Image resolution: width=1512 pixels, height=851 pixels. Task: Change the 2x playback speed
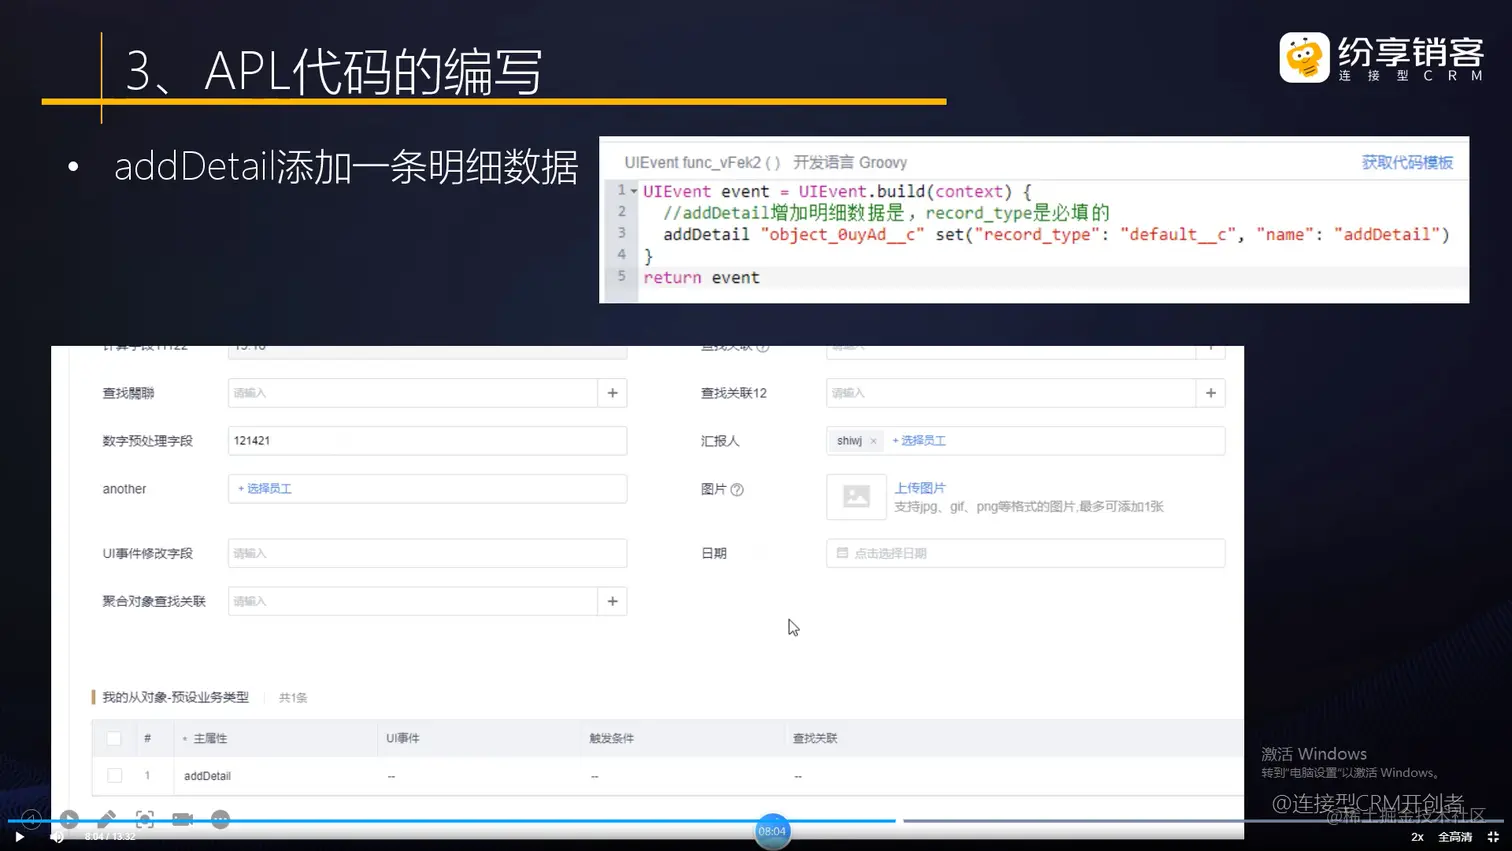click(x=1417, y=837)
